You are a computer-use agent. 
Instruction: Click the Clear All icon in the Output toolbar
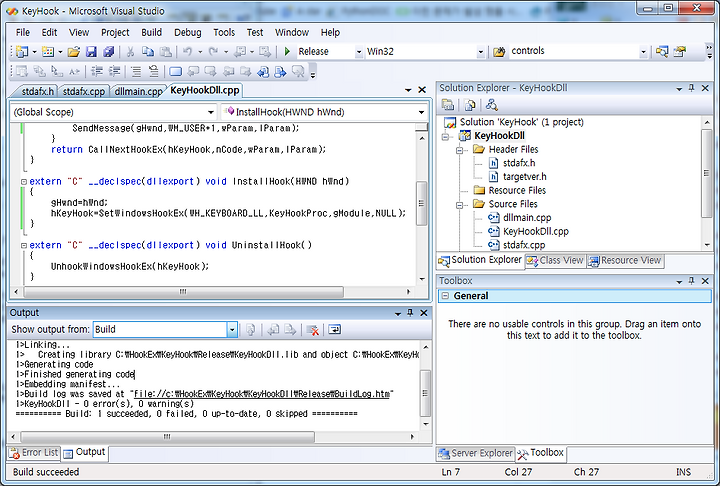click(x=313, y=329)
